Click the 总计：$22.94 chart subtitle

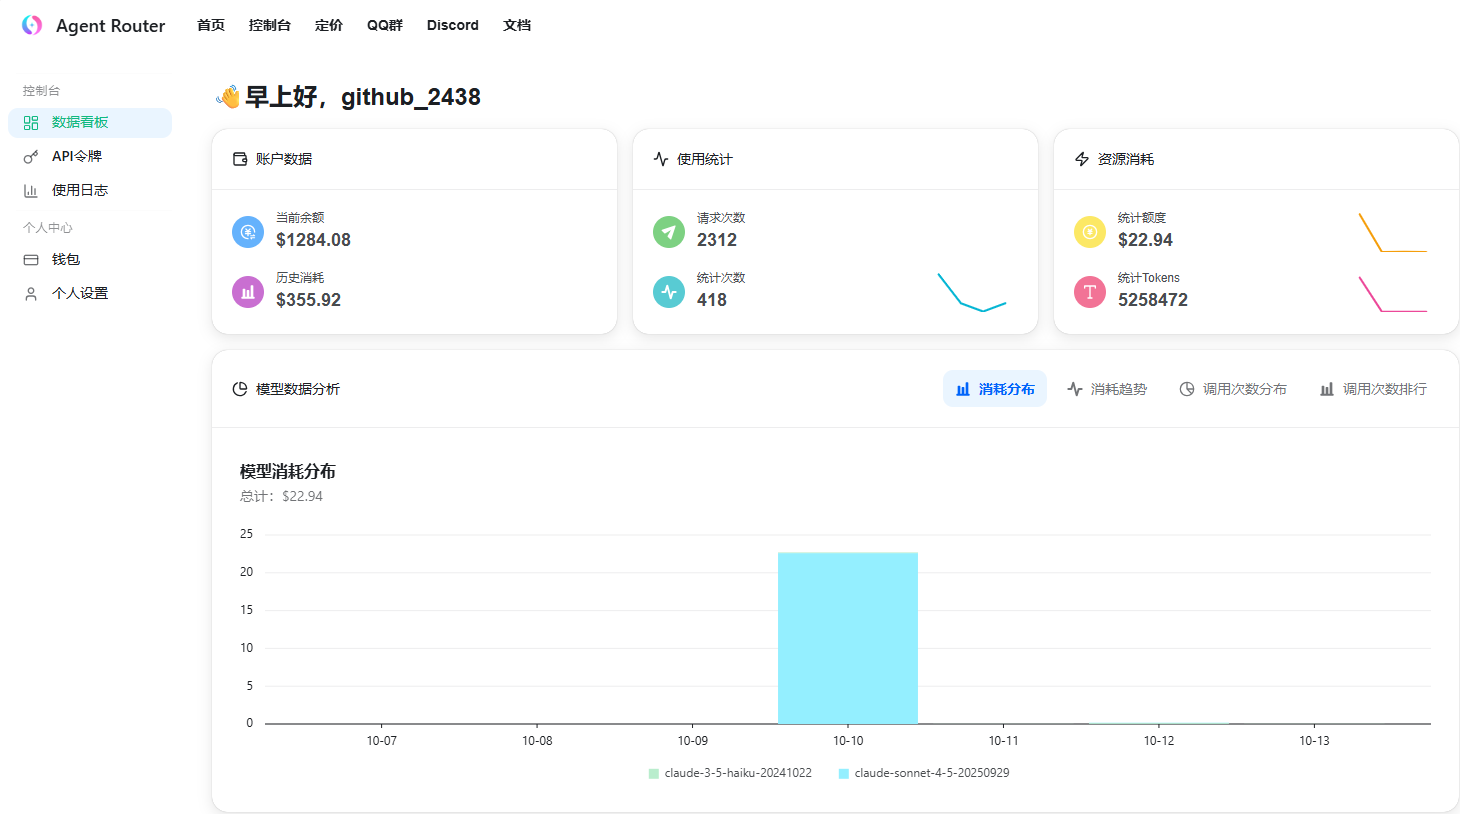click(281, 496)
